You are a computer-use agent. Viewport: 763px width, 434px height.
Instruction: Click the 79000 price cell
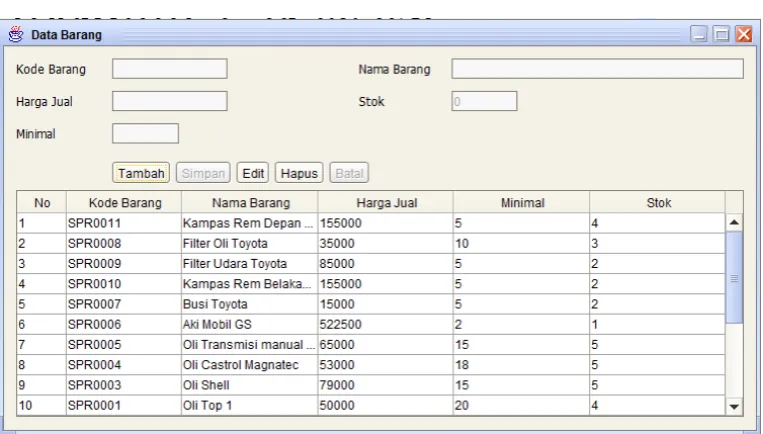click(386, 385)
